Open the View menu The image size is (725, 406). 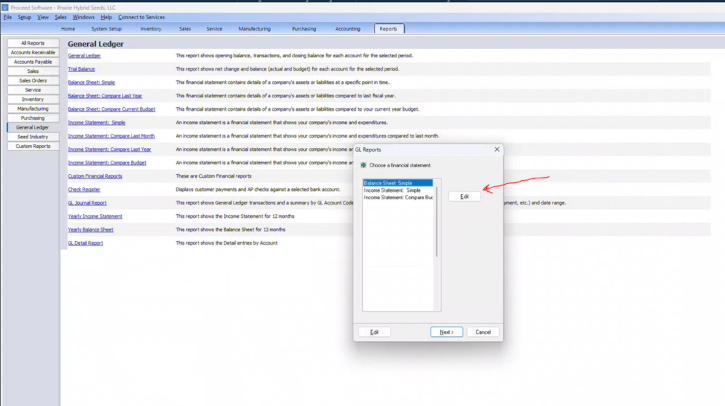click(43, 17)
